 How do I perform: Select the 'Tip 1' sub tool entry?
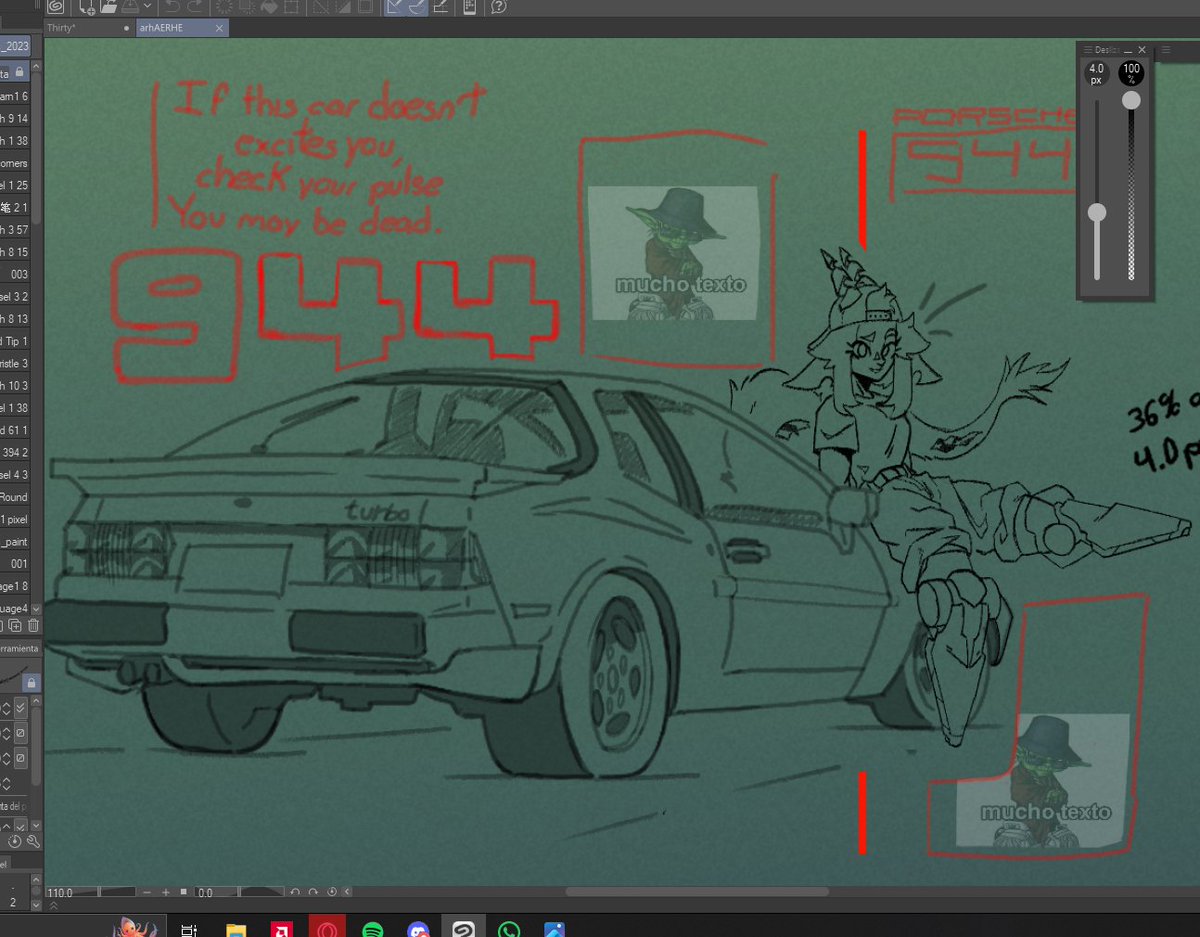point(15,341)
